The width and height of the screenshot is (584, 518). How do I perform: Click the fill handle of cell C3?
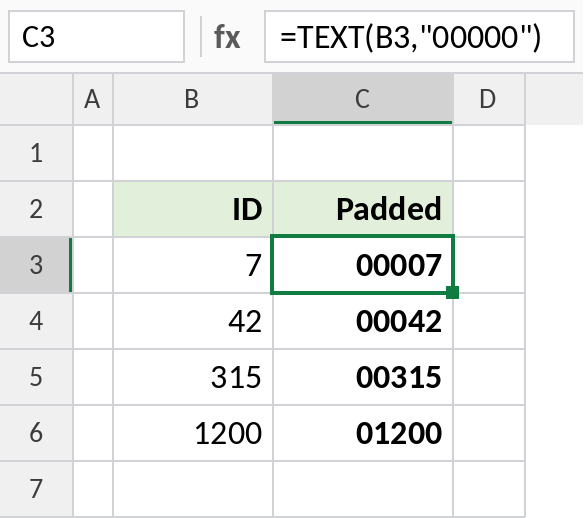[453, 292]
